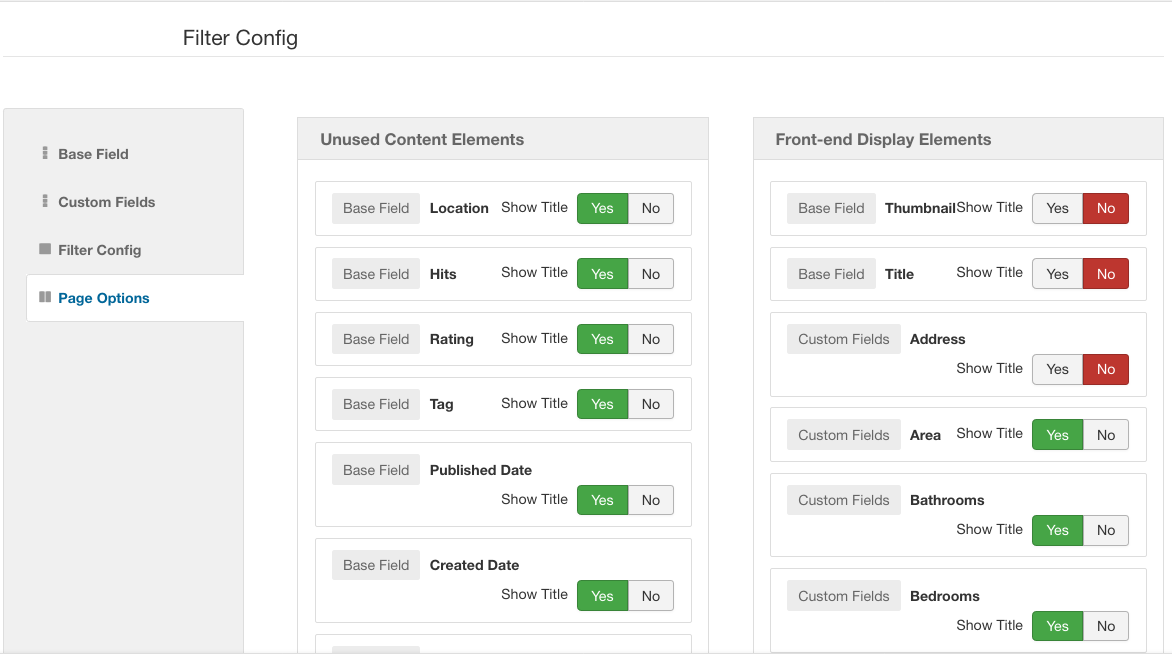
Task: Choose No for Bathrooms Show Title
Action: tap(1105, 530)
